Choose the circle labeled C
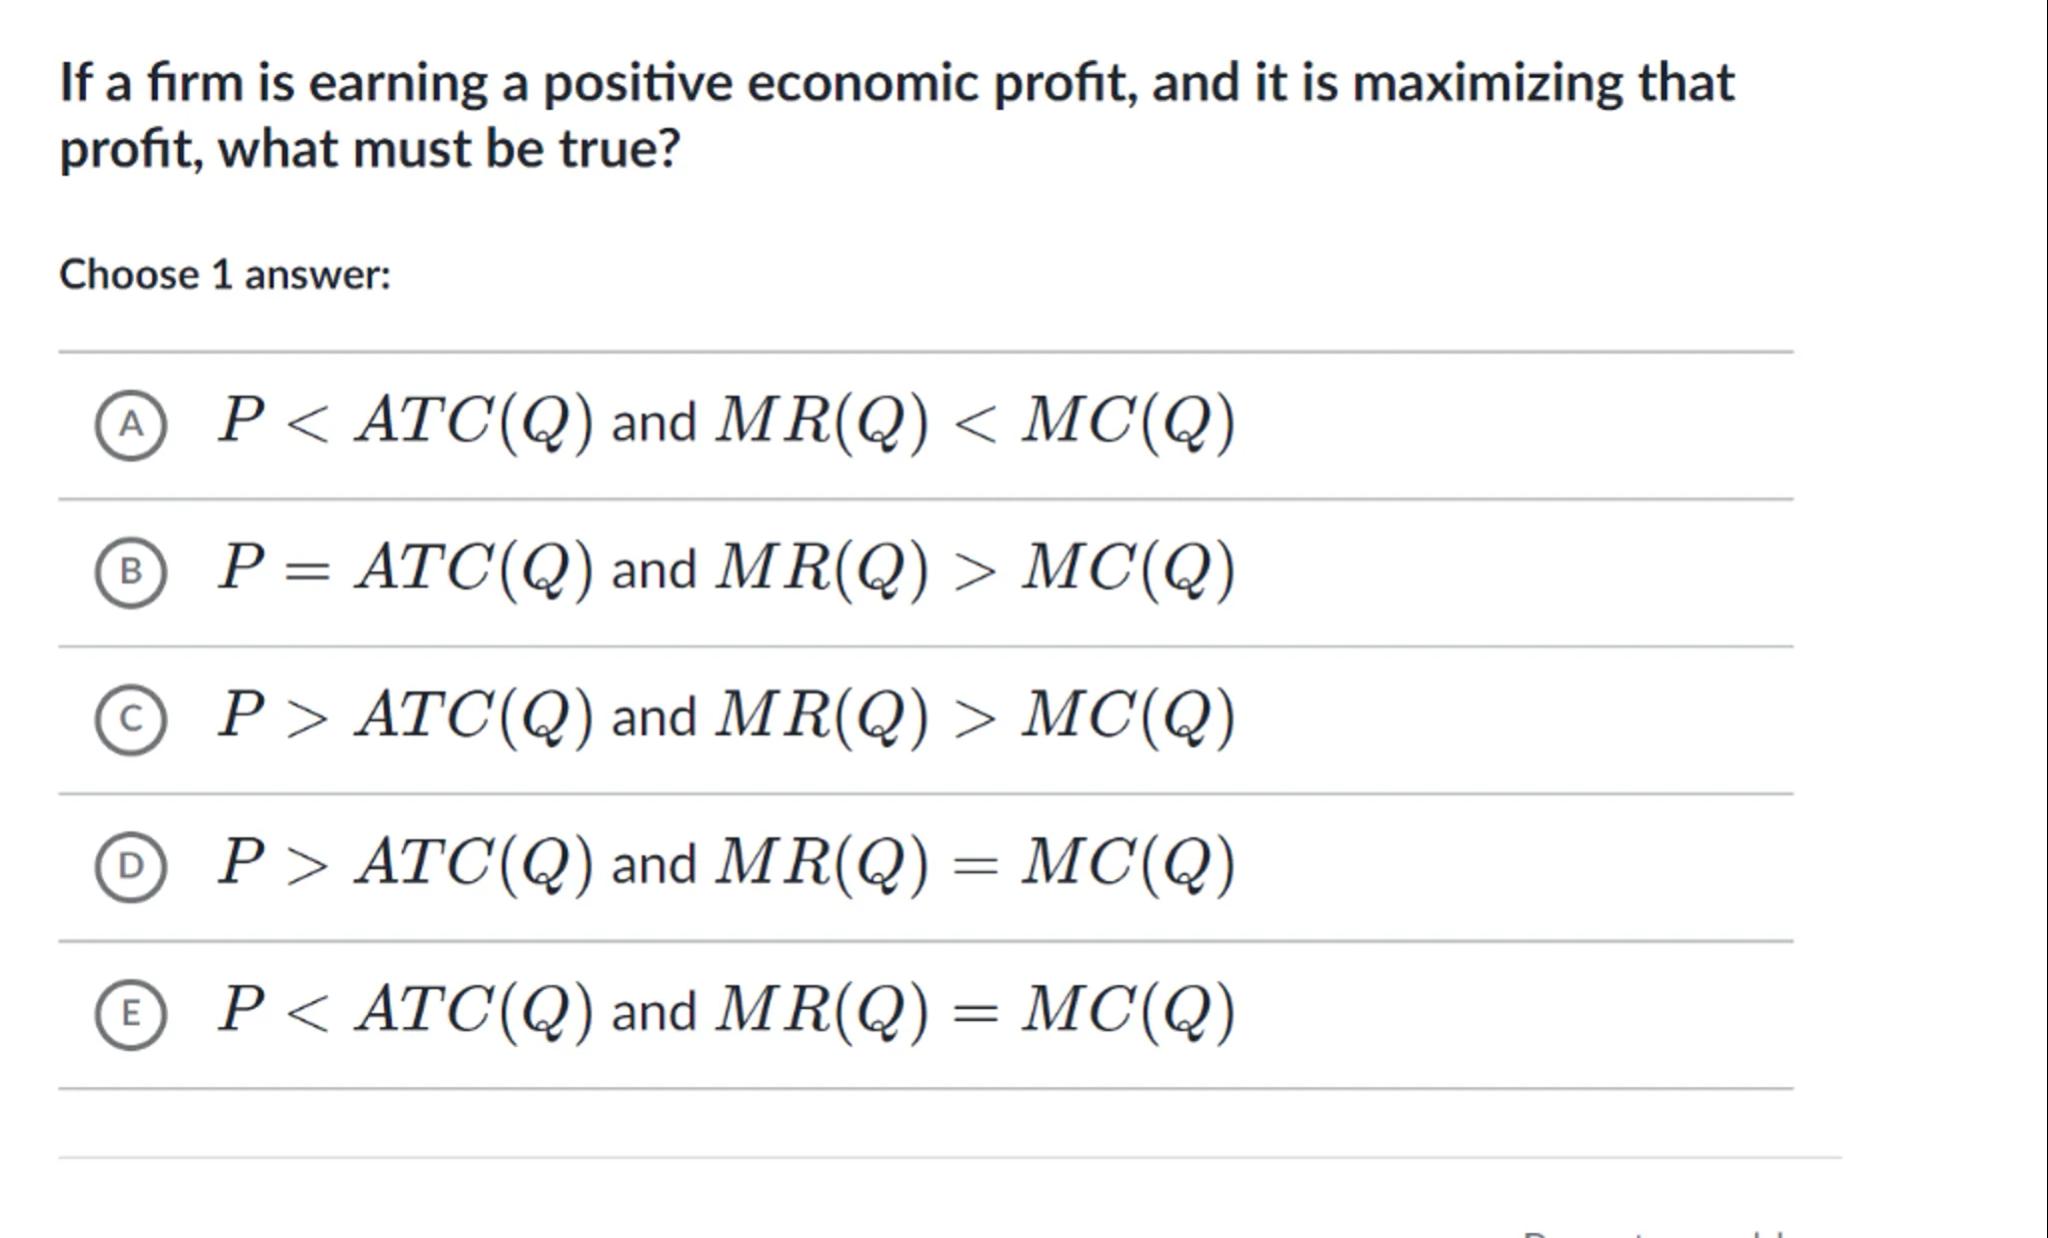2048x1238 pixels. click(131, 719)
